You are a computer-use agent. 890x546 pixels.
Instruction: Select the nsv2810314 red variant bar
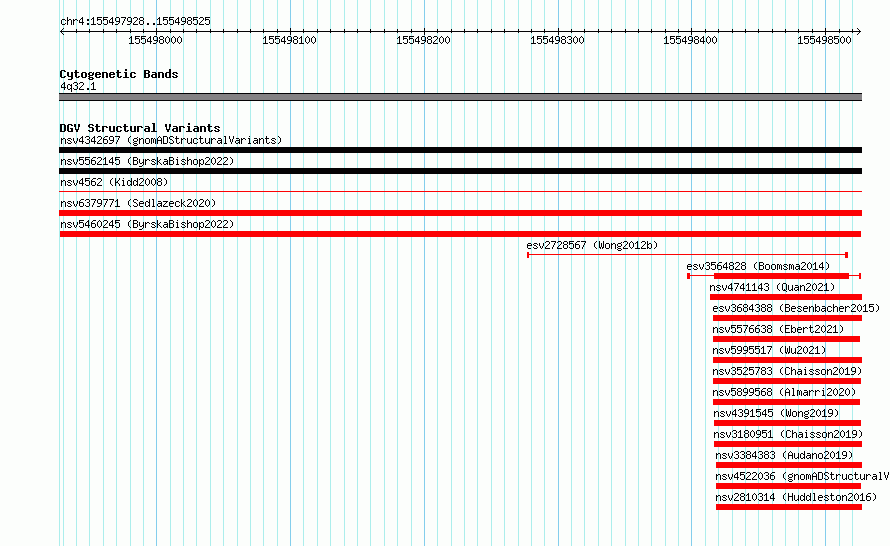pyautogui.click(x=789, y=507)
